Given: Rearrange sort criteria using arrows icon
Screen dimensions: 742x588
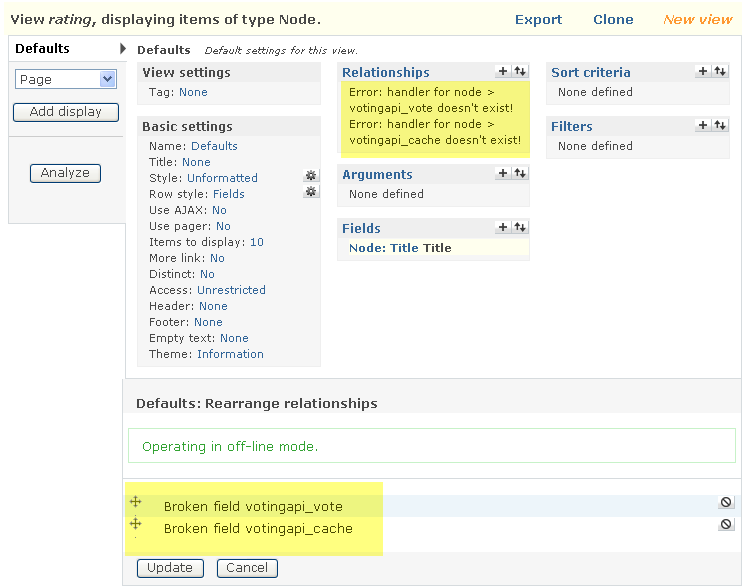Looking at the screenshot, I should coord(720,71).
